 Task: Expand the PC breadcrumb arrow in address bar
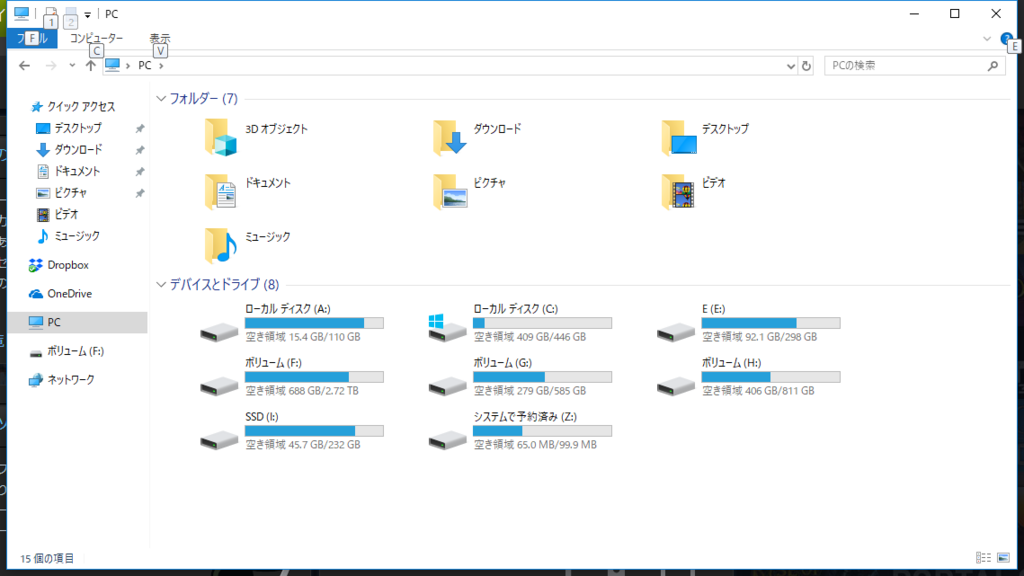[x=161, y=66]
